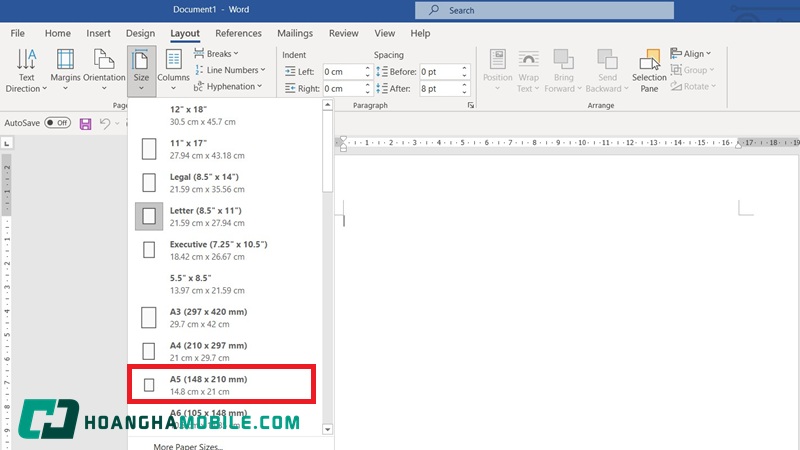
Task: Open the Design tab
Action: coord(140,33)
